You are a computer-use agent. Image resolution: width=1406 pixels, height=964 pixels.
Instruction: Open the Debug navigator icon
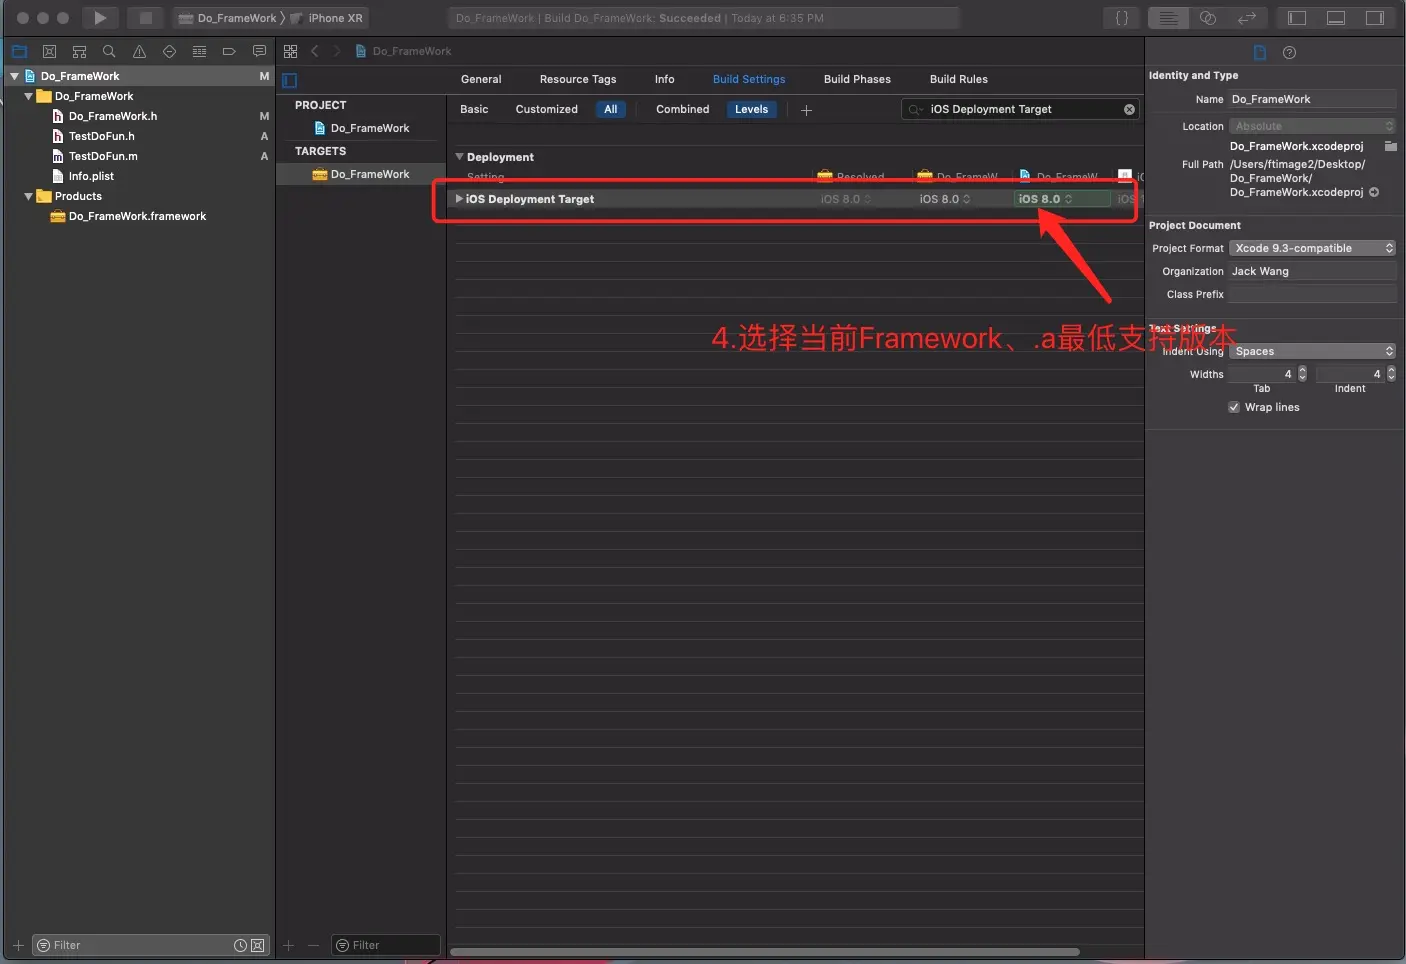199,51
